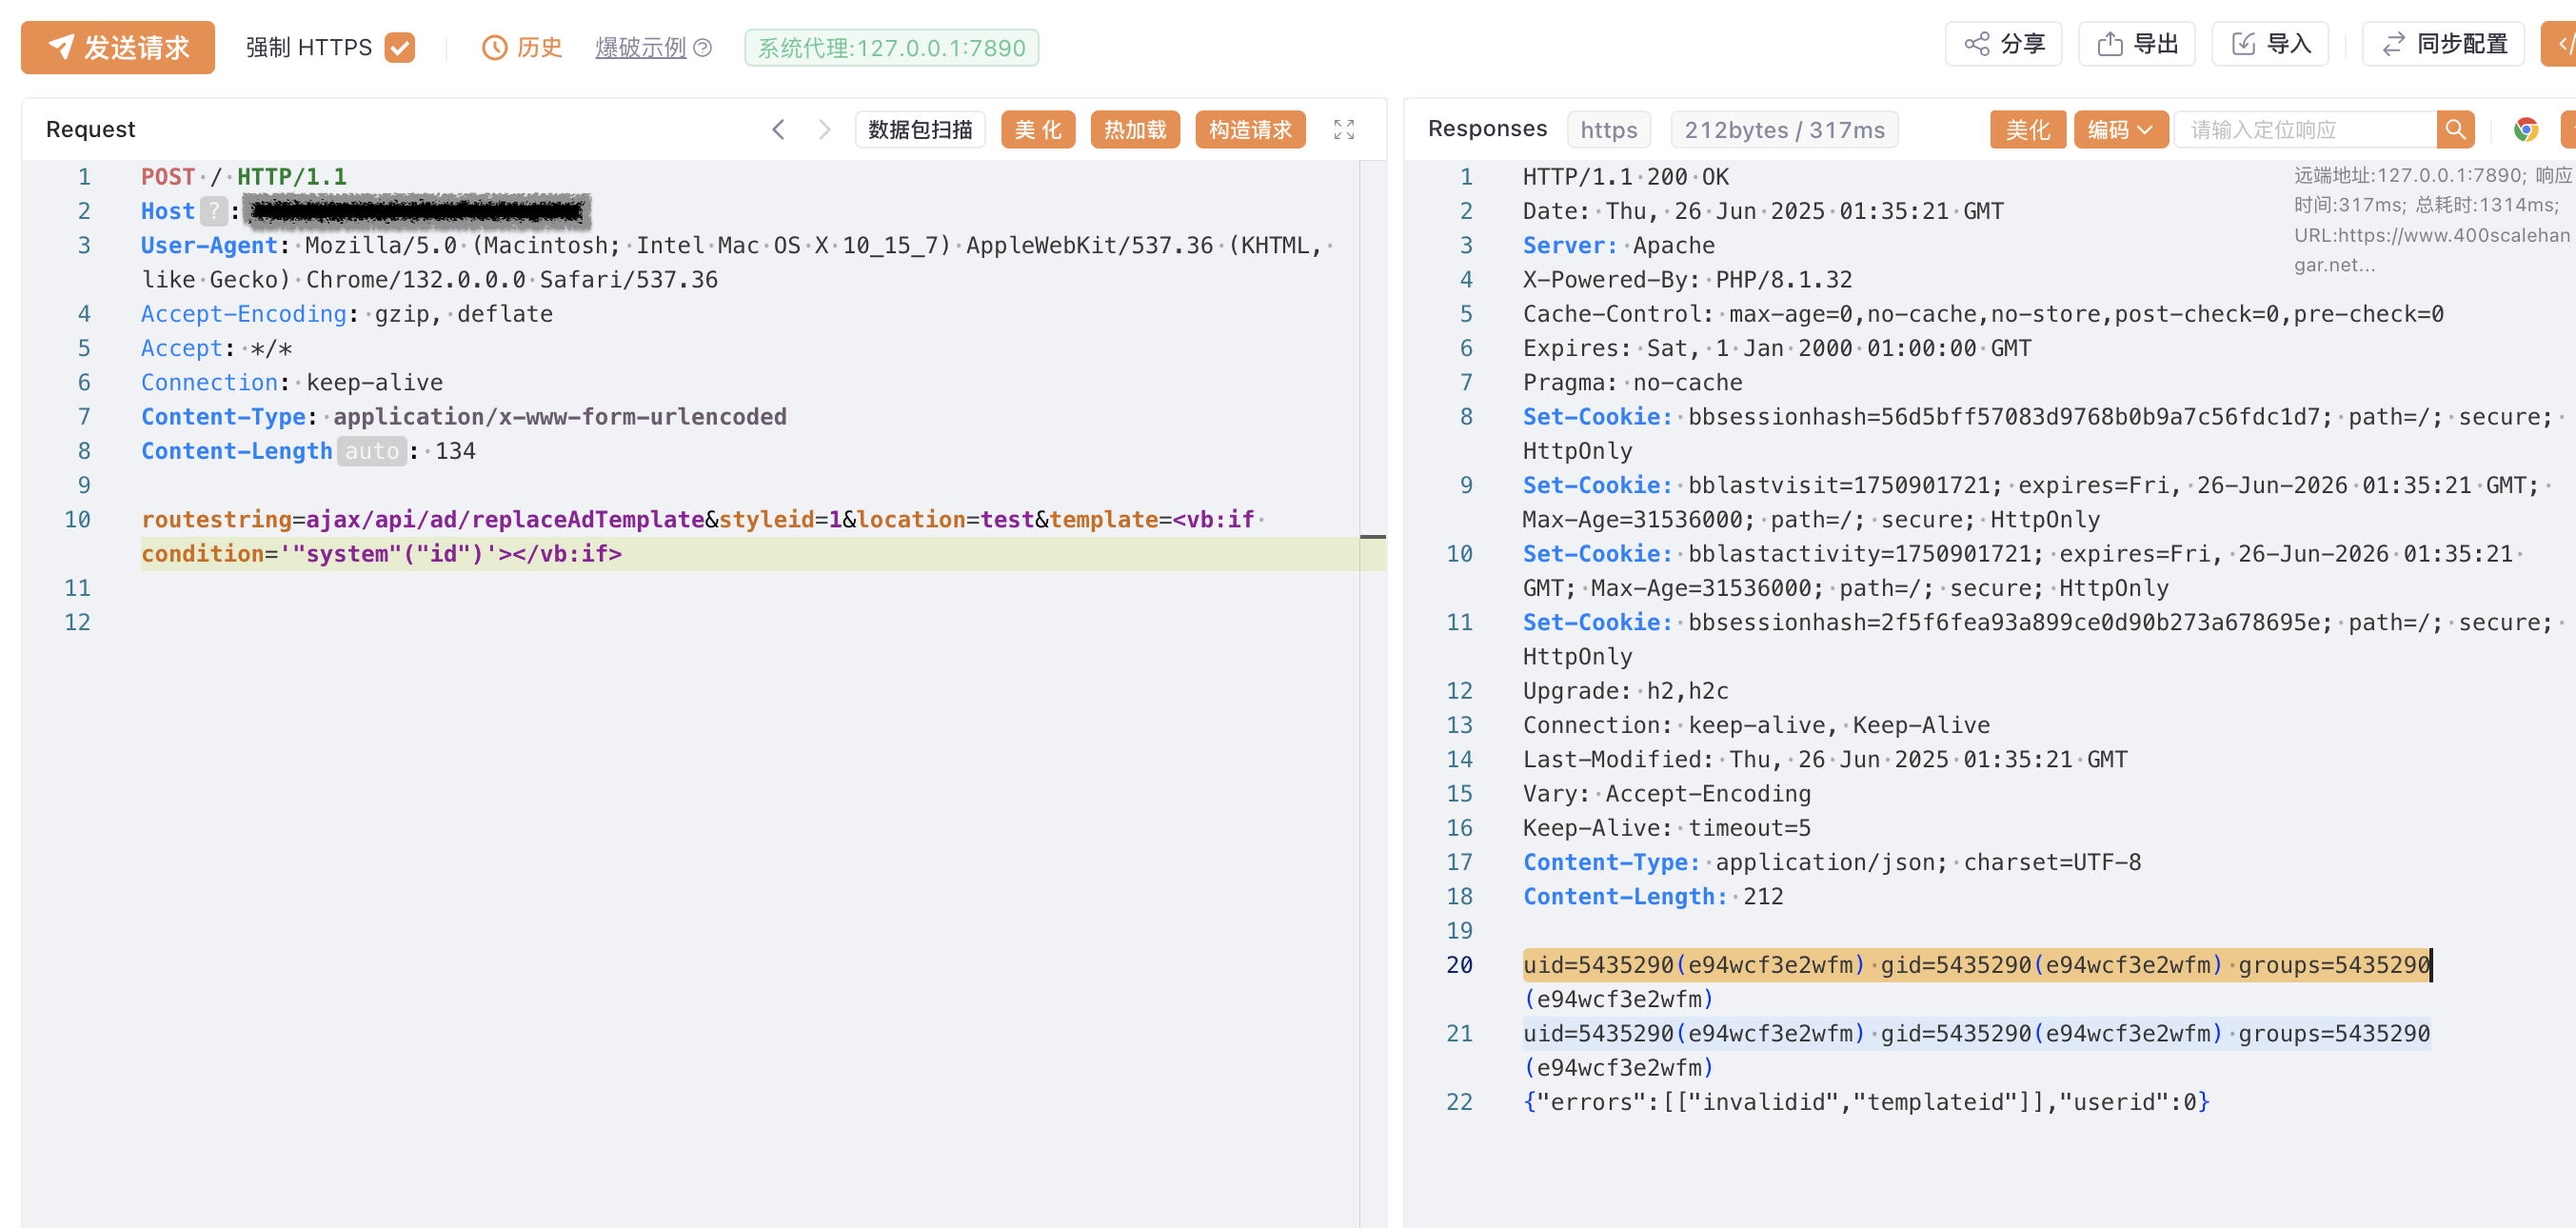Image resolution: width=2576 pixels, height=1228 pixels.
Task: Enable 热加载 hot reload button
Action: [x=1134, y=129]
